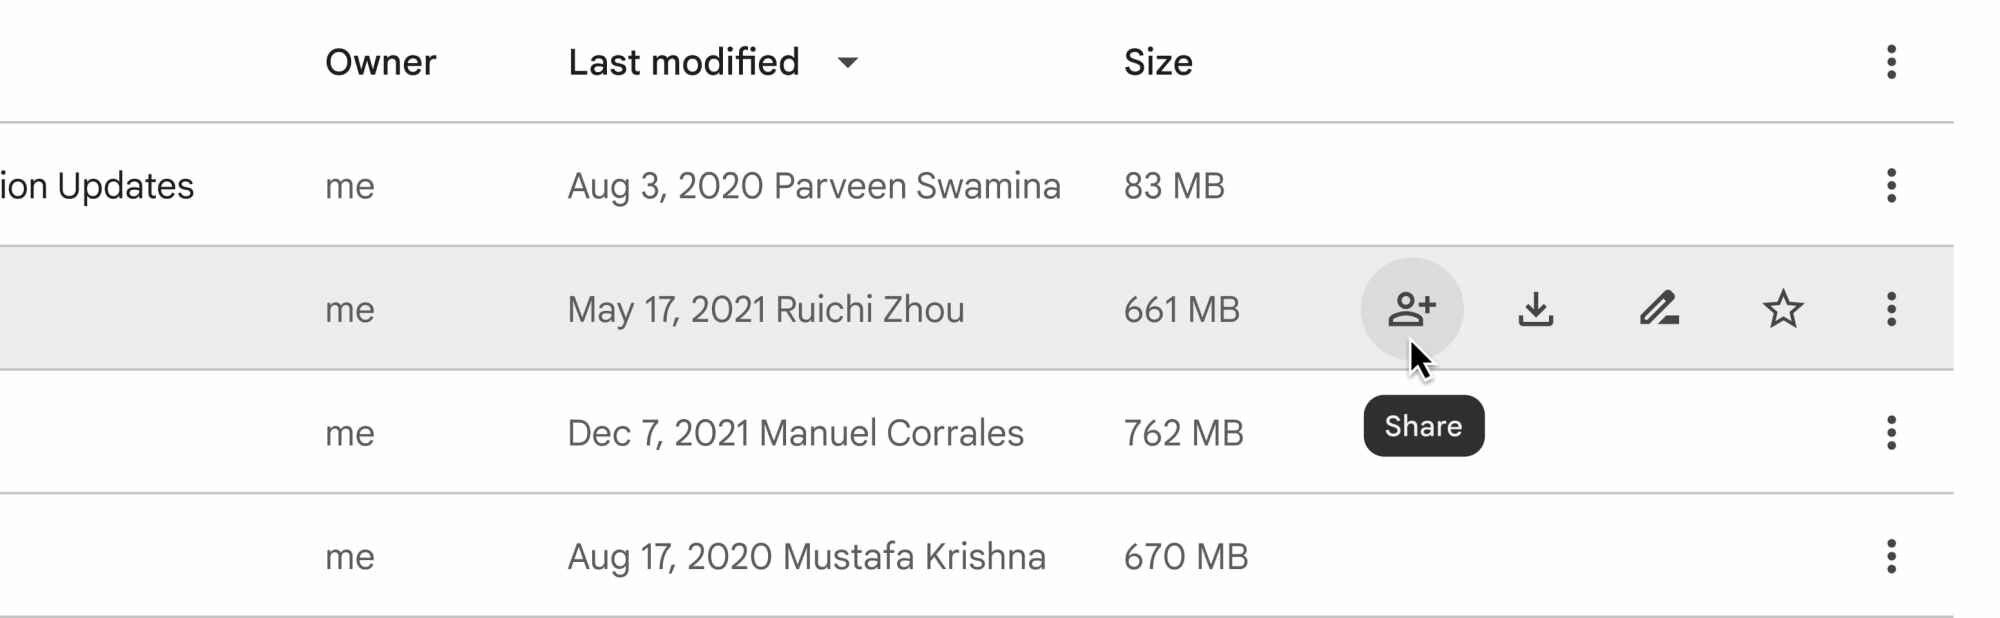Viewport: 2000px width, 618px height.
Task: Toggle sort direction arrow beside Last modified
Action: [848, 63]
